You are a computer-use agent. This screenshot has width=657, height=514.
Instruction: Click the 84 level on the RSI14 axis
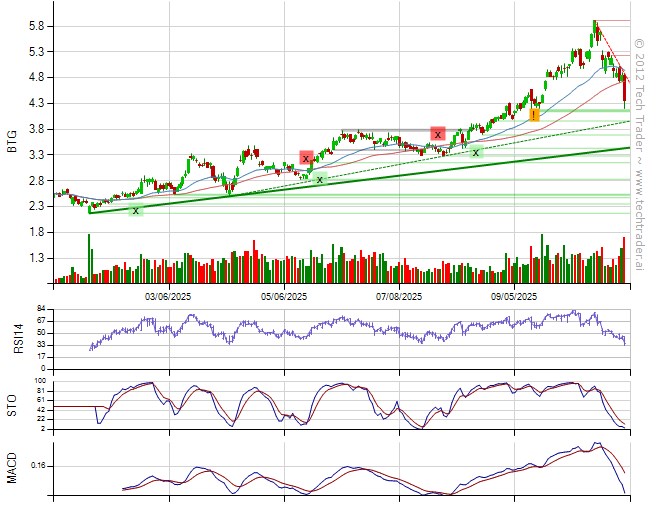tap(41, 309)
